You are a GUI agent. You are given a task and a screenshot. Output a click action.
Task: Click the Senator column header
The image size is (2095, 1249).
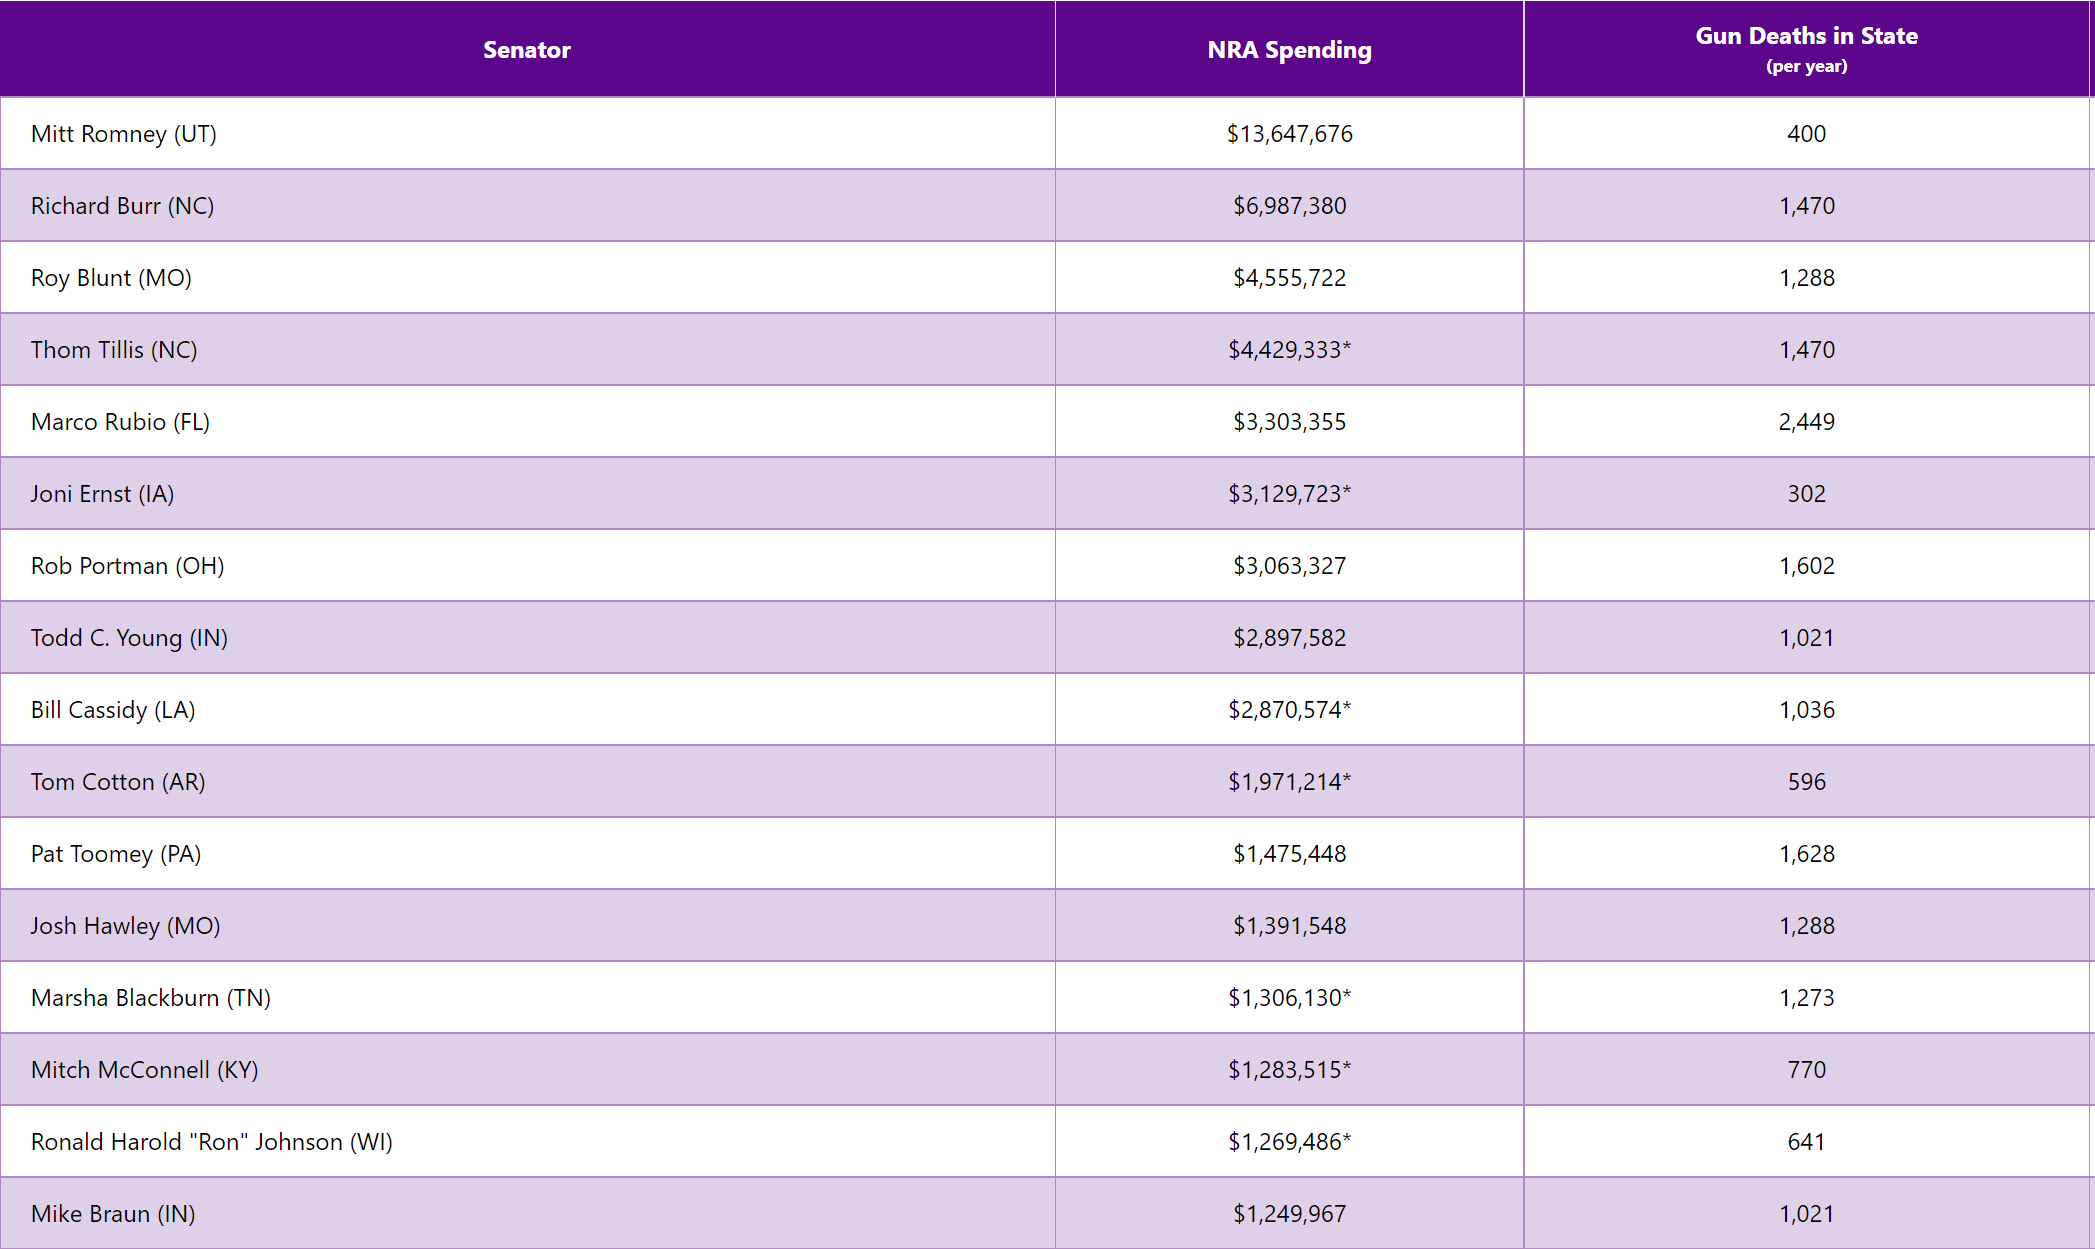click(527, 50)
